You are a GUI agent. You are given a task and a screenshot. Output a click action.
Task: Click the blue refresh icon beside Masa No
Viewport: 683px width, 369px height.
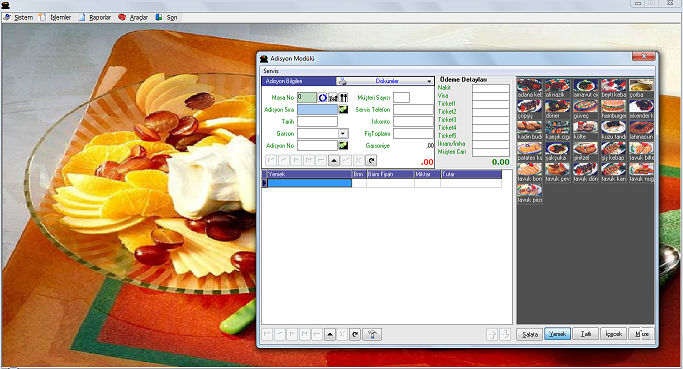322,98
